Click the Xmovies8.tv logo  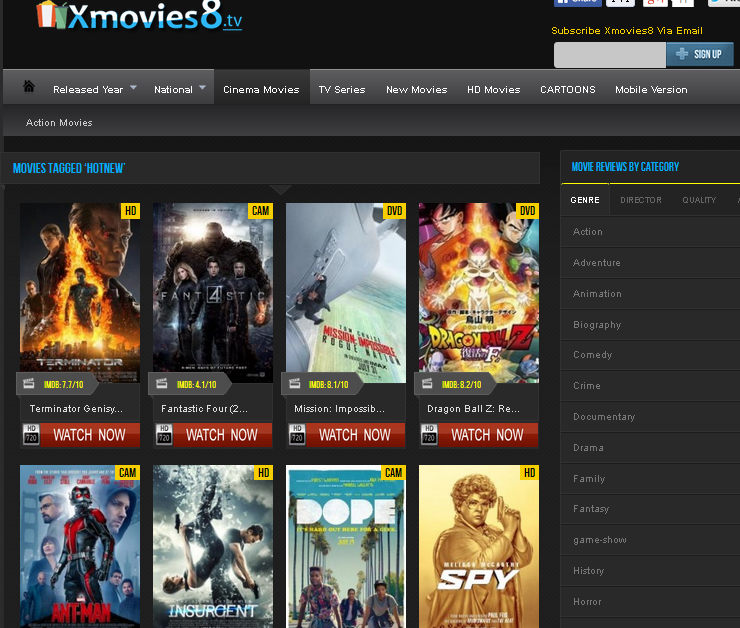click(139, 16)
